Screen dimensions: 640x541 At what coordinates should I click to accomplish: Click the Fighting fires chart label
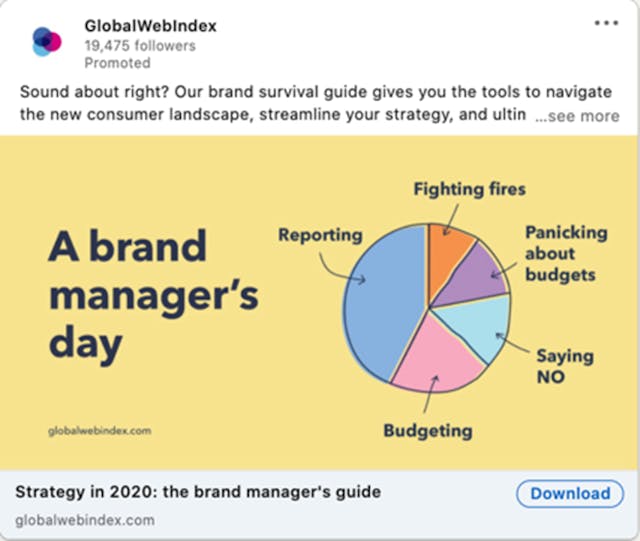coord(469,189)
